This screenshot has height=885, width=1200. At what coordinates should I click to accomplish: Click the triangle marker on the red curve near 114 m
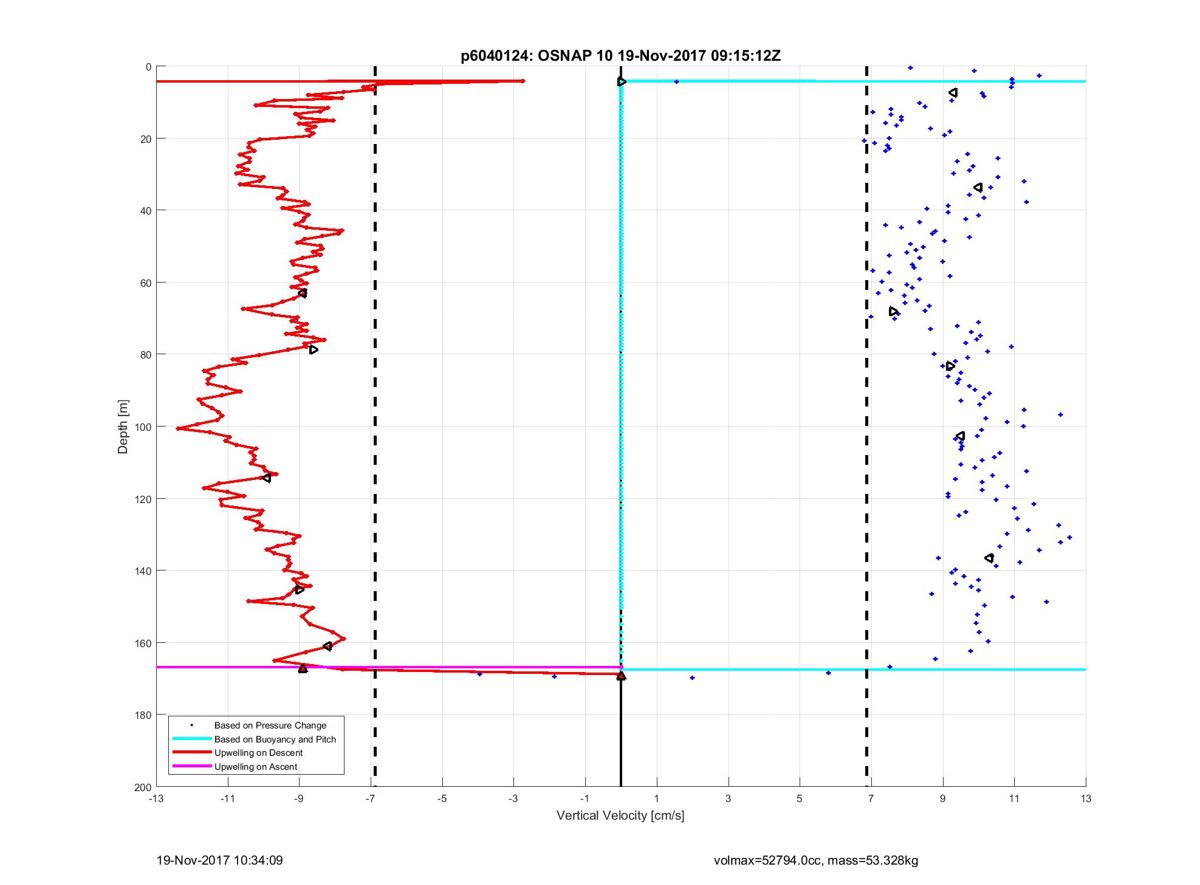tap(266, 477)
